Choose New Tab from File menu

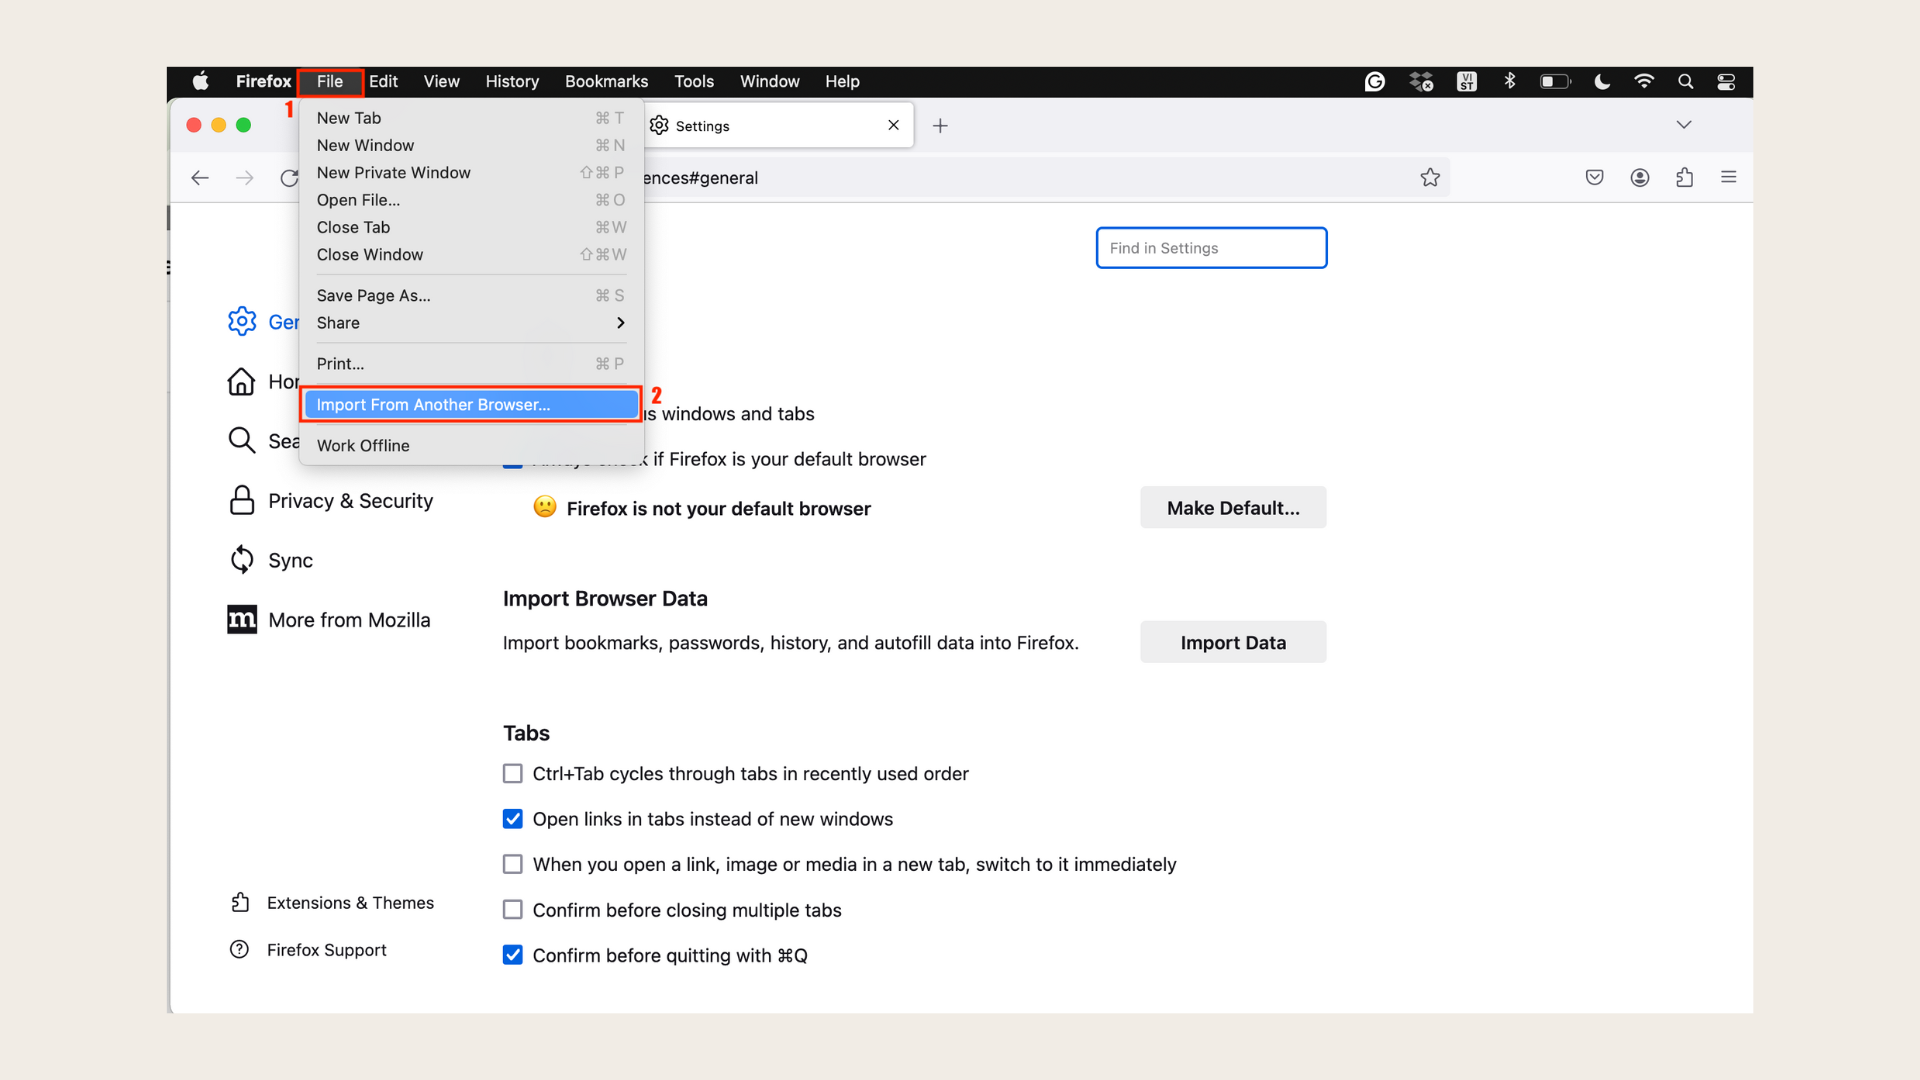click(471, 118)
